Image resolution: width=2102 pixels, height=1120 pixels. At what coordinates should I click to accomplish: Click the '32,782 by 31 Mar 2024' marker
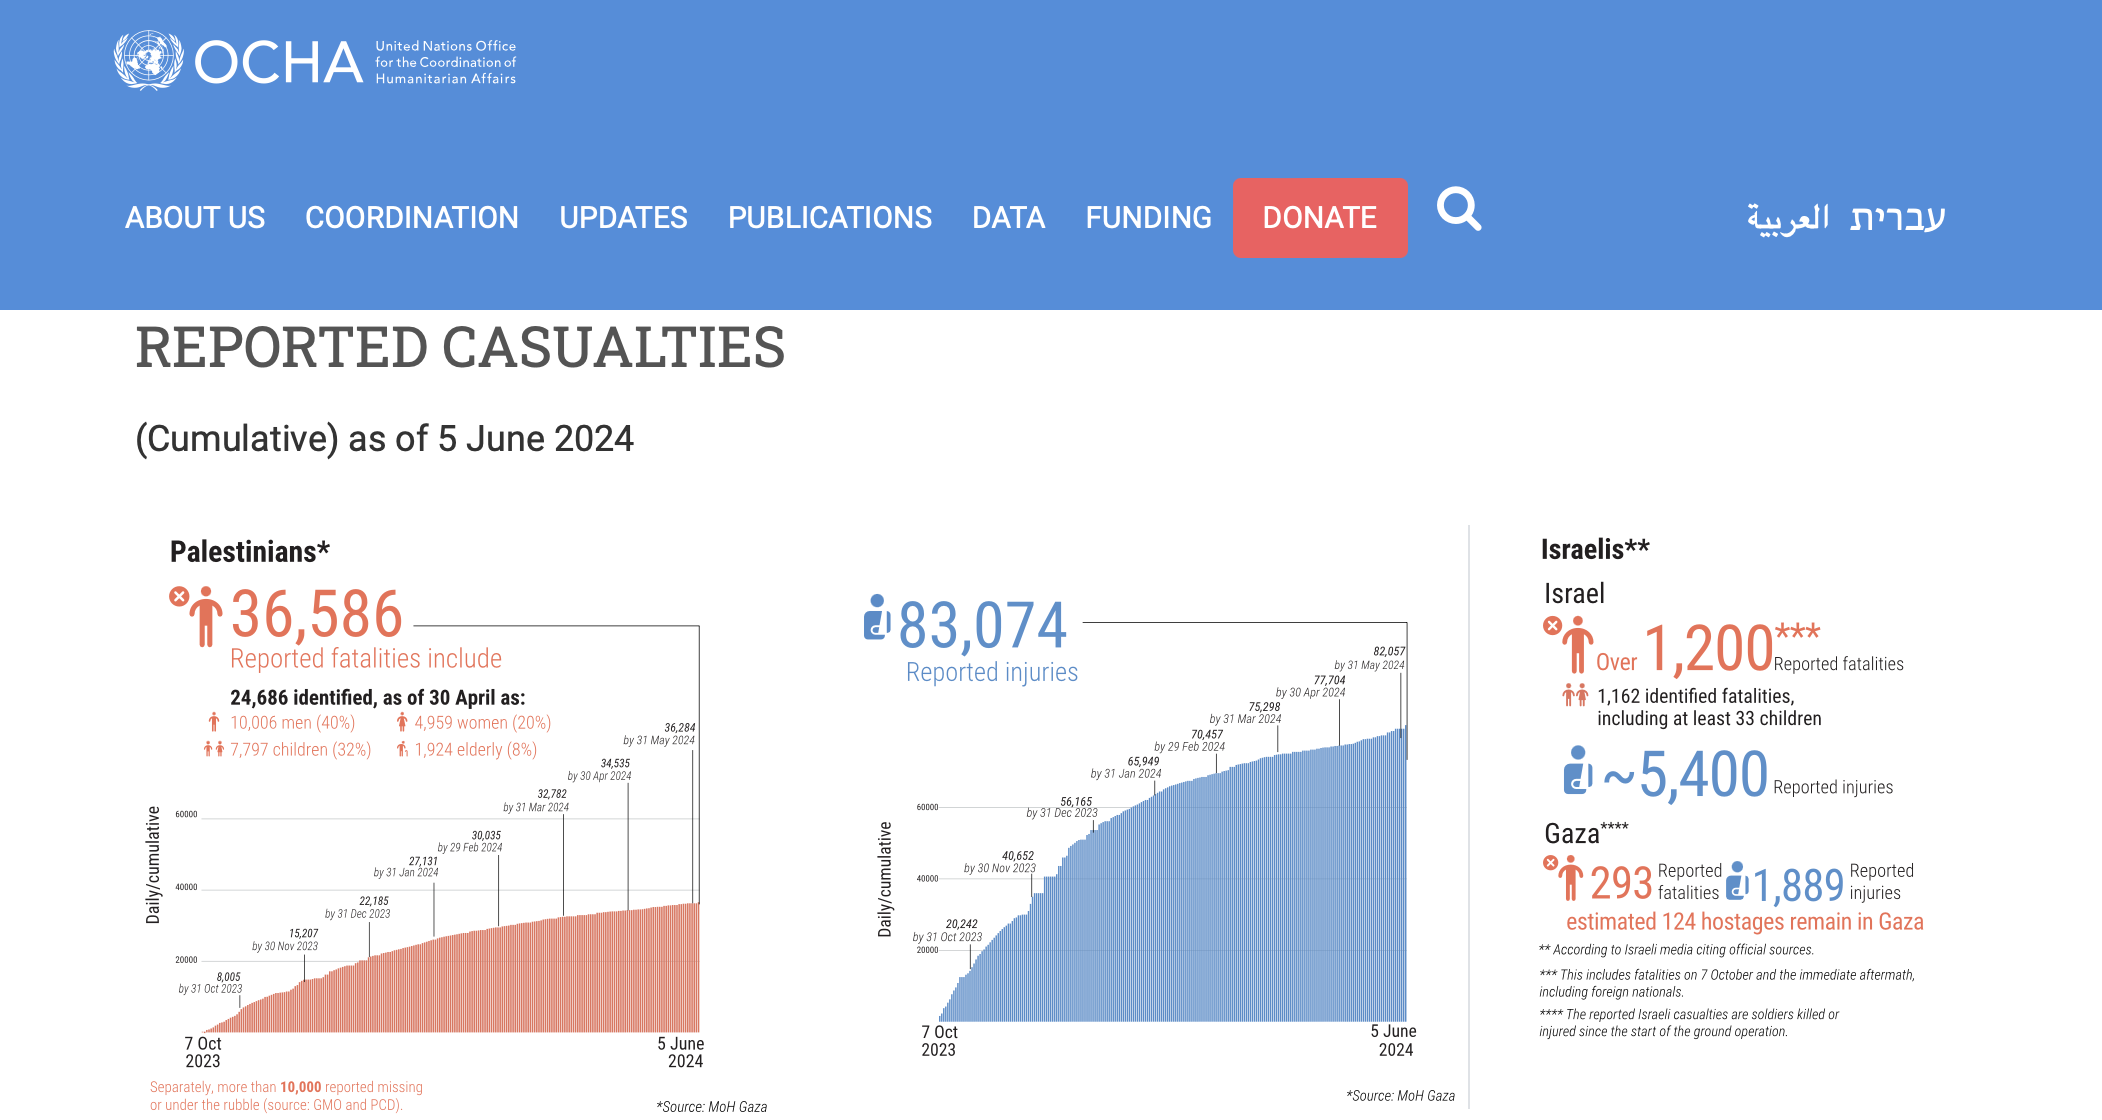[x=536, y=800]
